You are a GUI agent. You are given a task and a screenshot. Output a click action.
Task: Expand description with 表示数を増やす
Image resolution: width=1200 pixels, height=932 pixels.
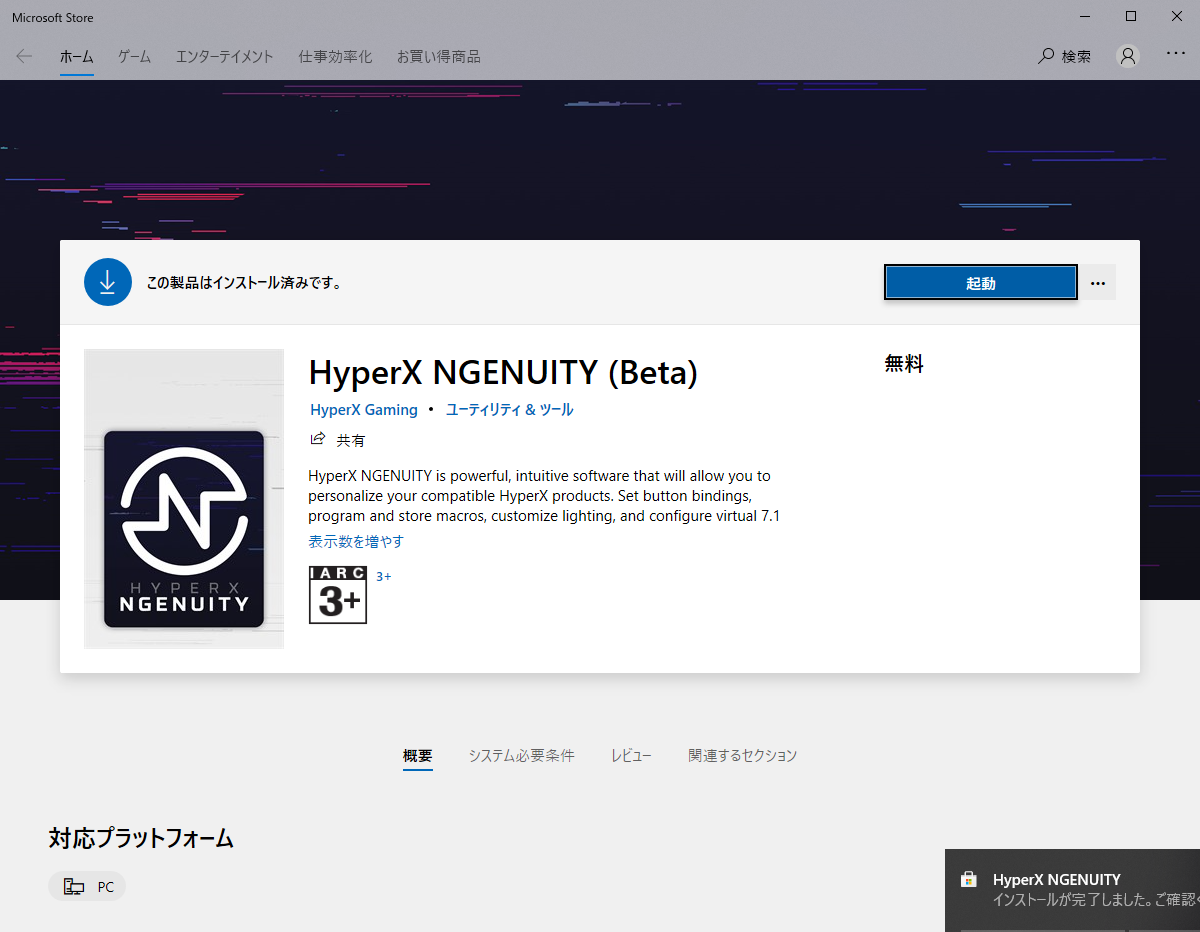(x=356, y=541)
